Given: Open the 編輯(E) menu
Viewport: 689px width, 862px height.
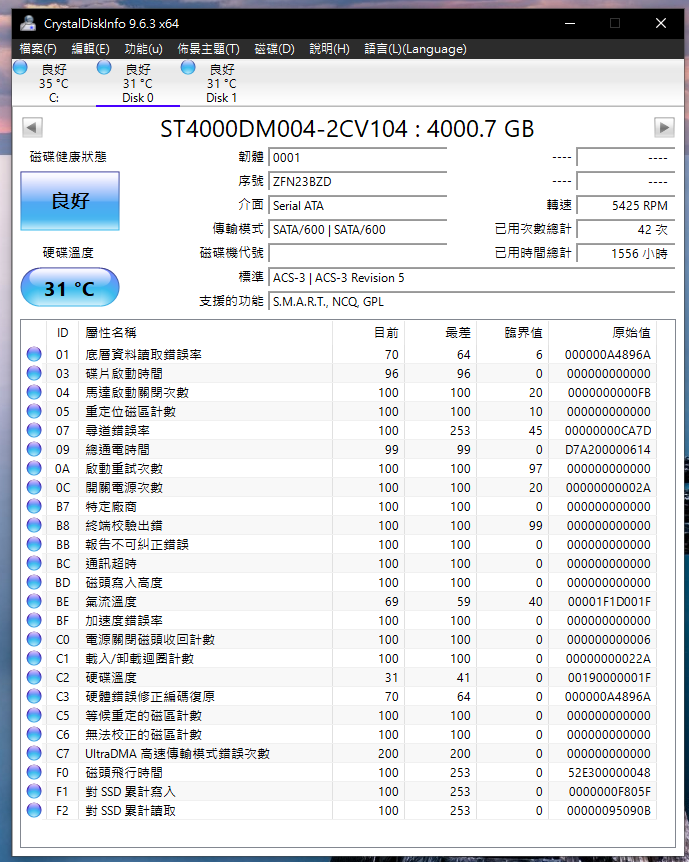Looking at the screenshot, I should pos(90,49).
